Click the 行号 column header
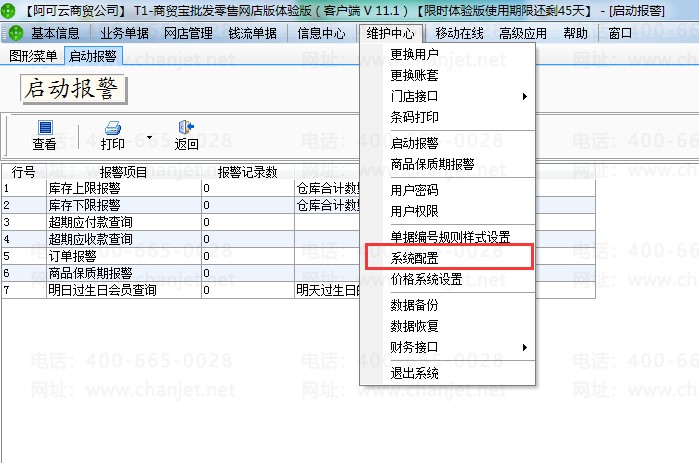 pyautogui.click(x=24, y=172)
